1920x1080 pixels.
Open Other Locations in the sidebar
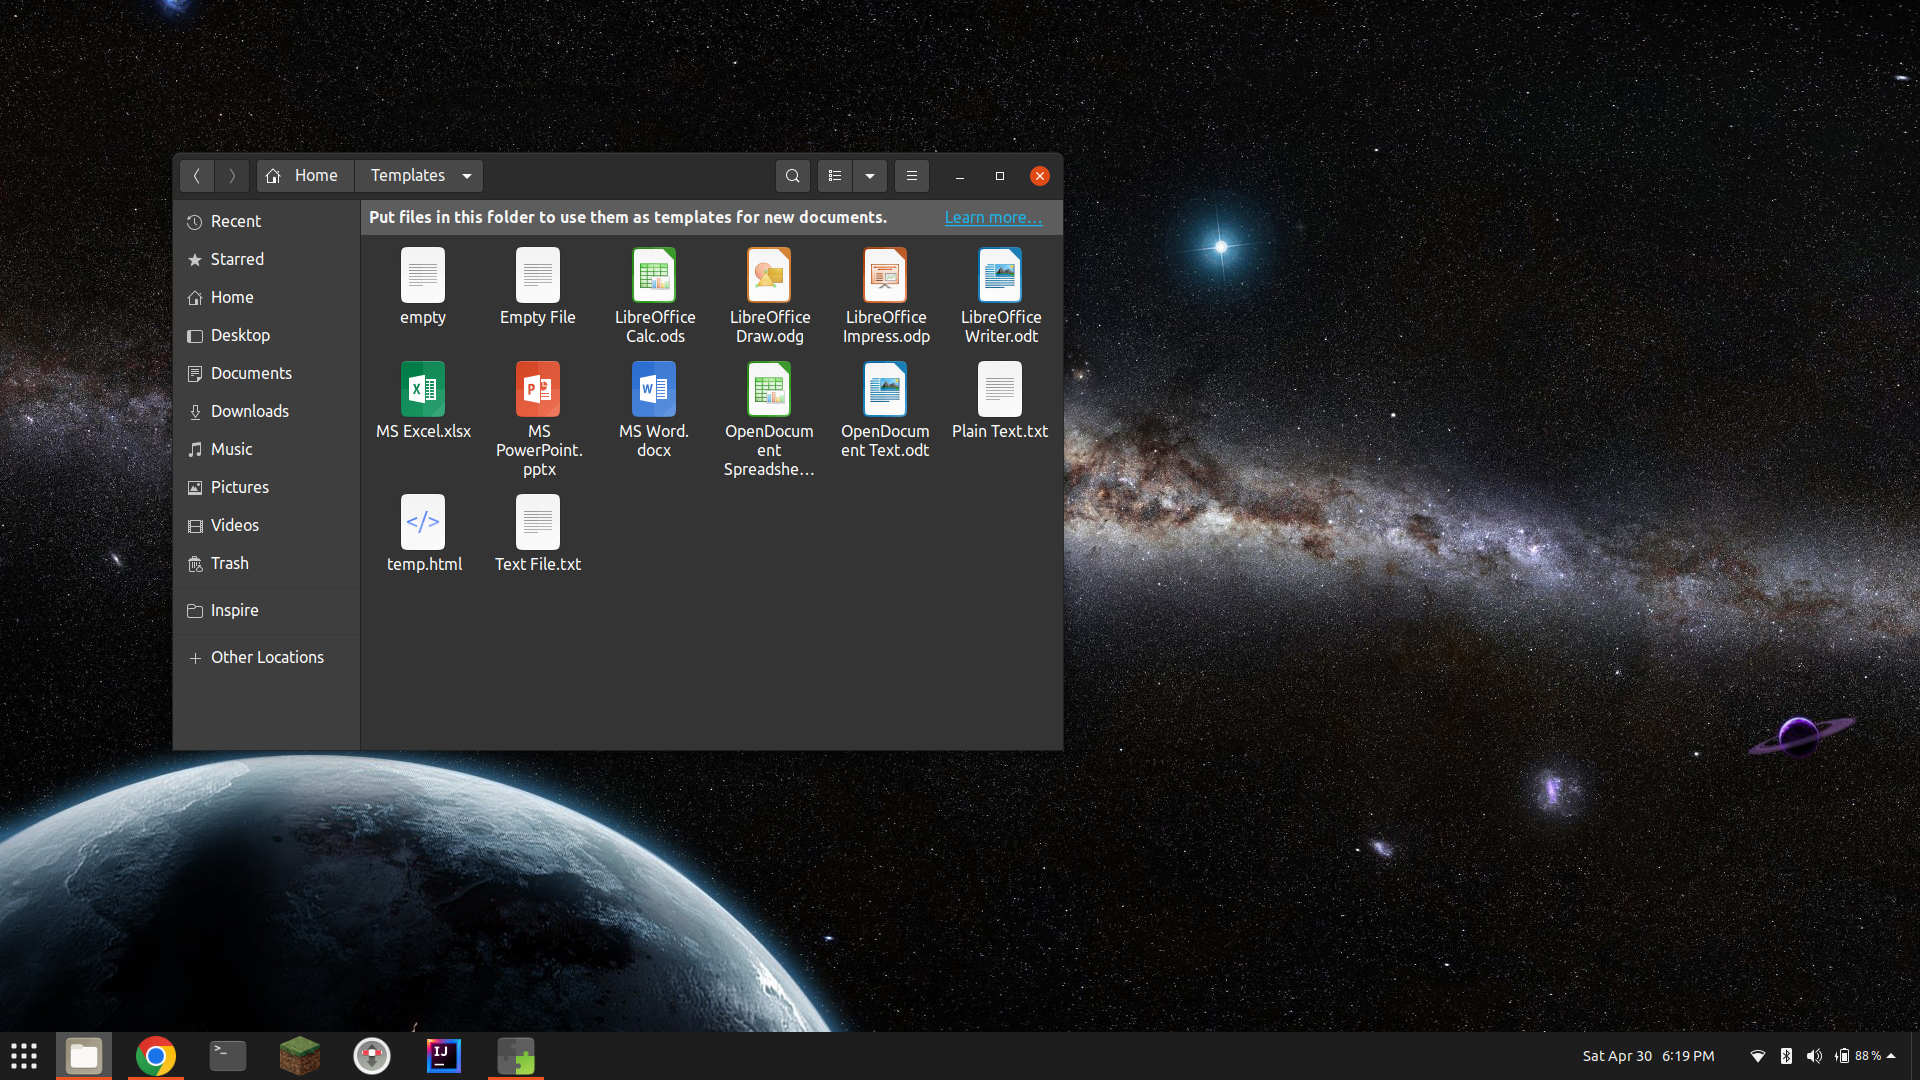266,657
